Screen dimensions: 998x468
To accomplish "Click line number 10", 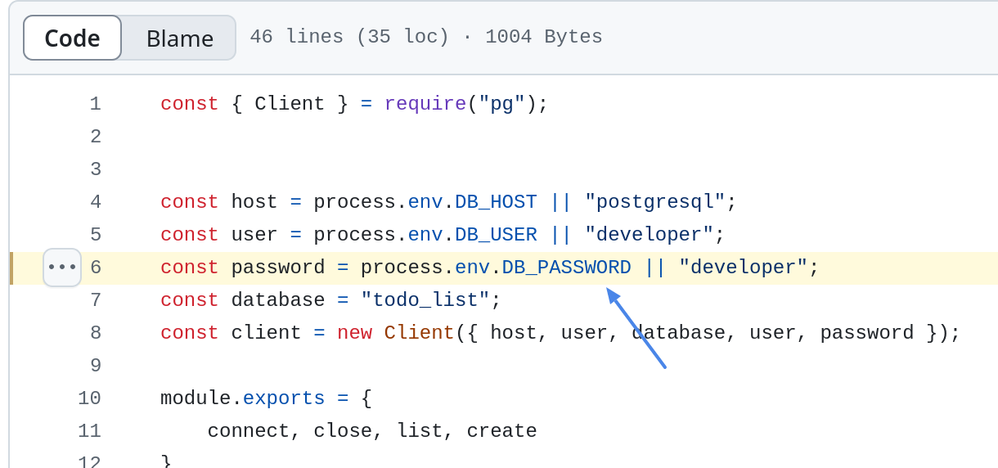I will (90, 398).
